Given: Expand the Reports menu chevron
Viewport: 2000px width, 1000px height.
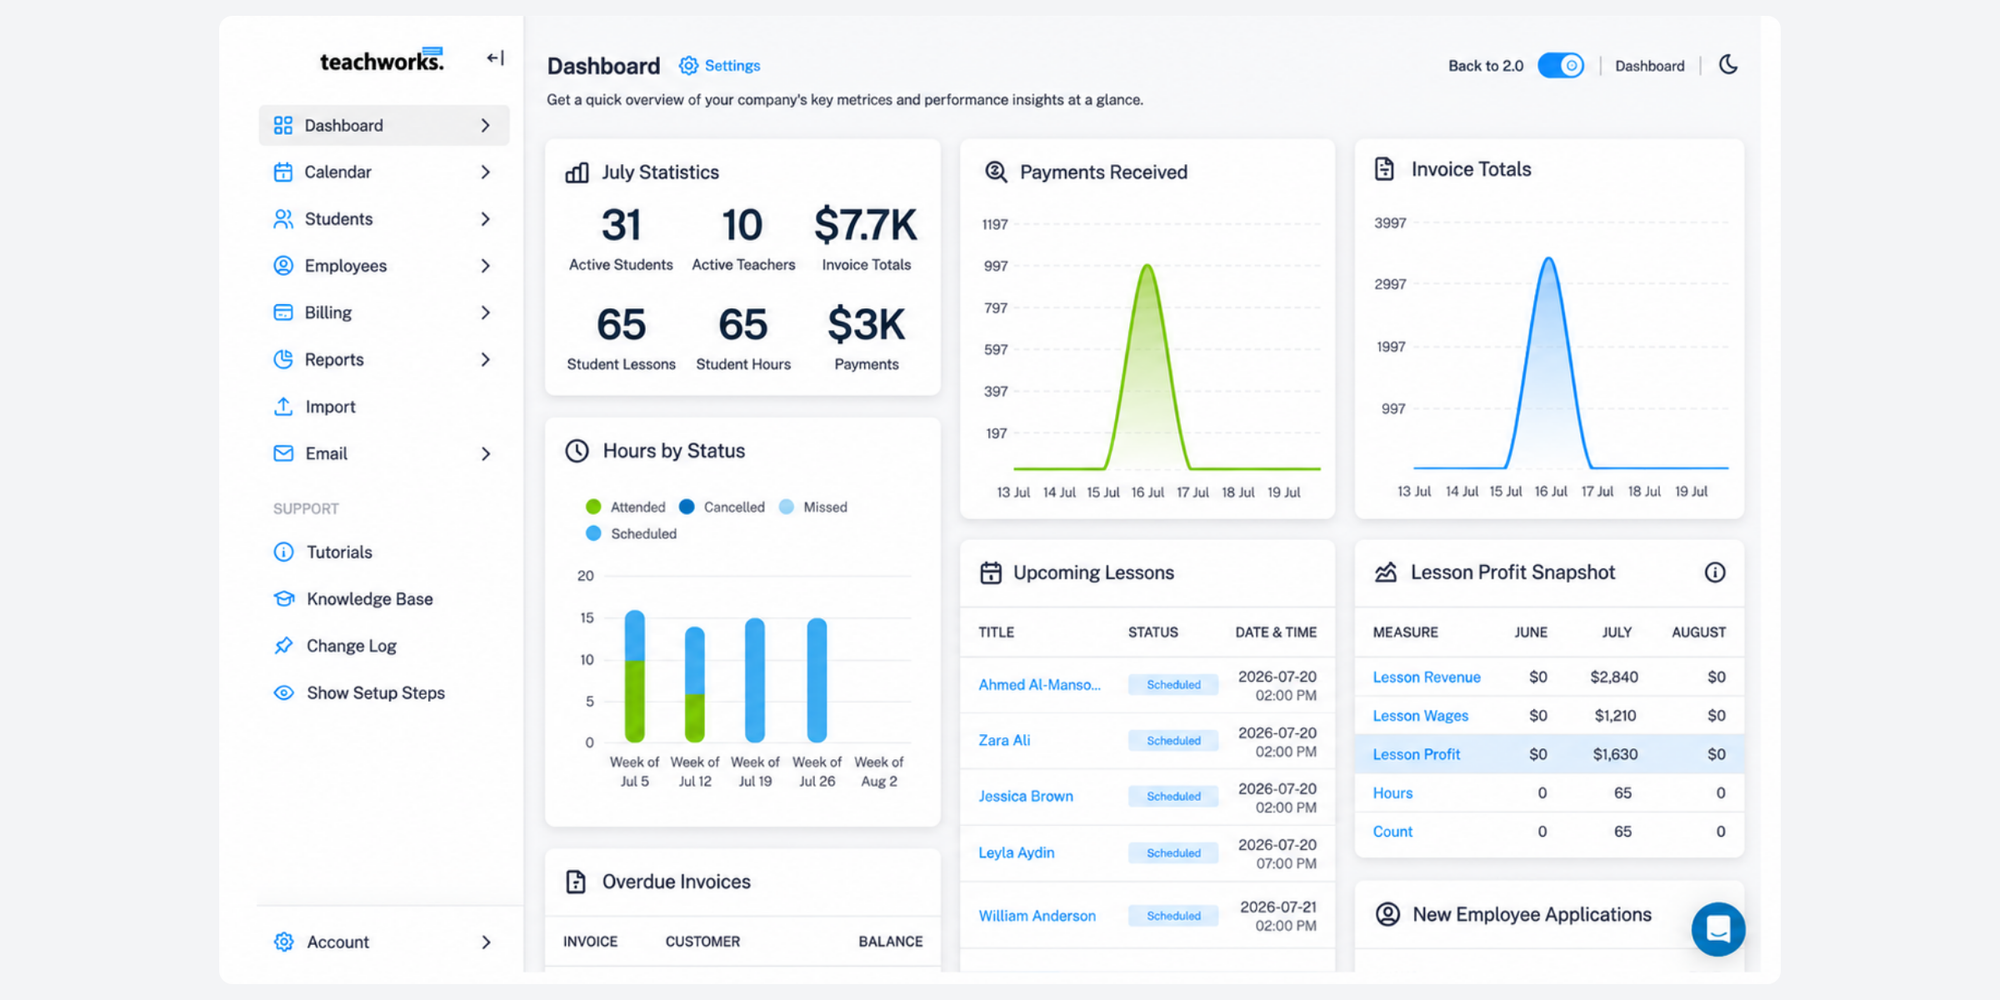Looking at the screenshot, I should pos(485,359).
